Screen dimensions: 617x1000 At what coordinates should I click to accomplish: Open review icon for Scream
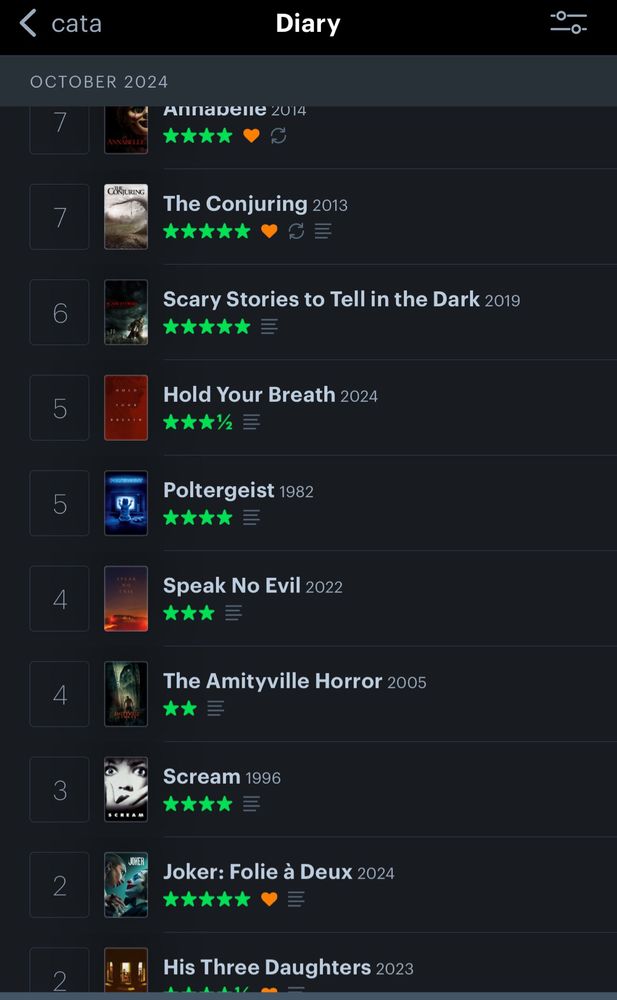251,804
